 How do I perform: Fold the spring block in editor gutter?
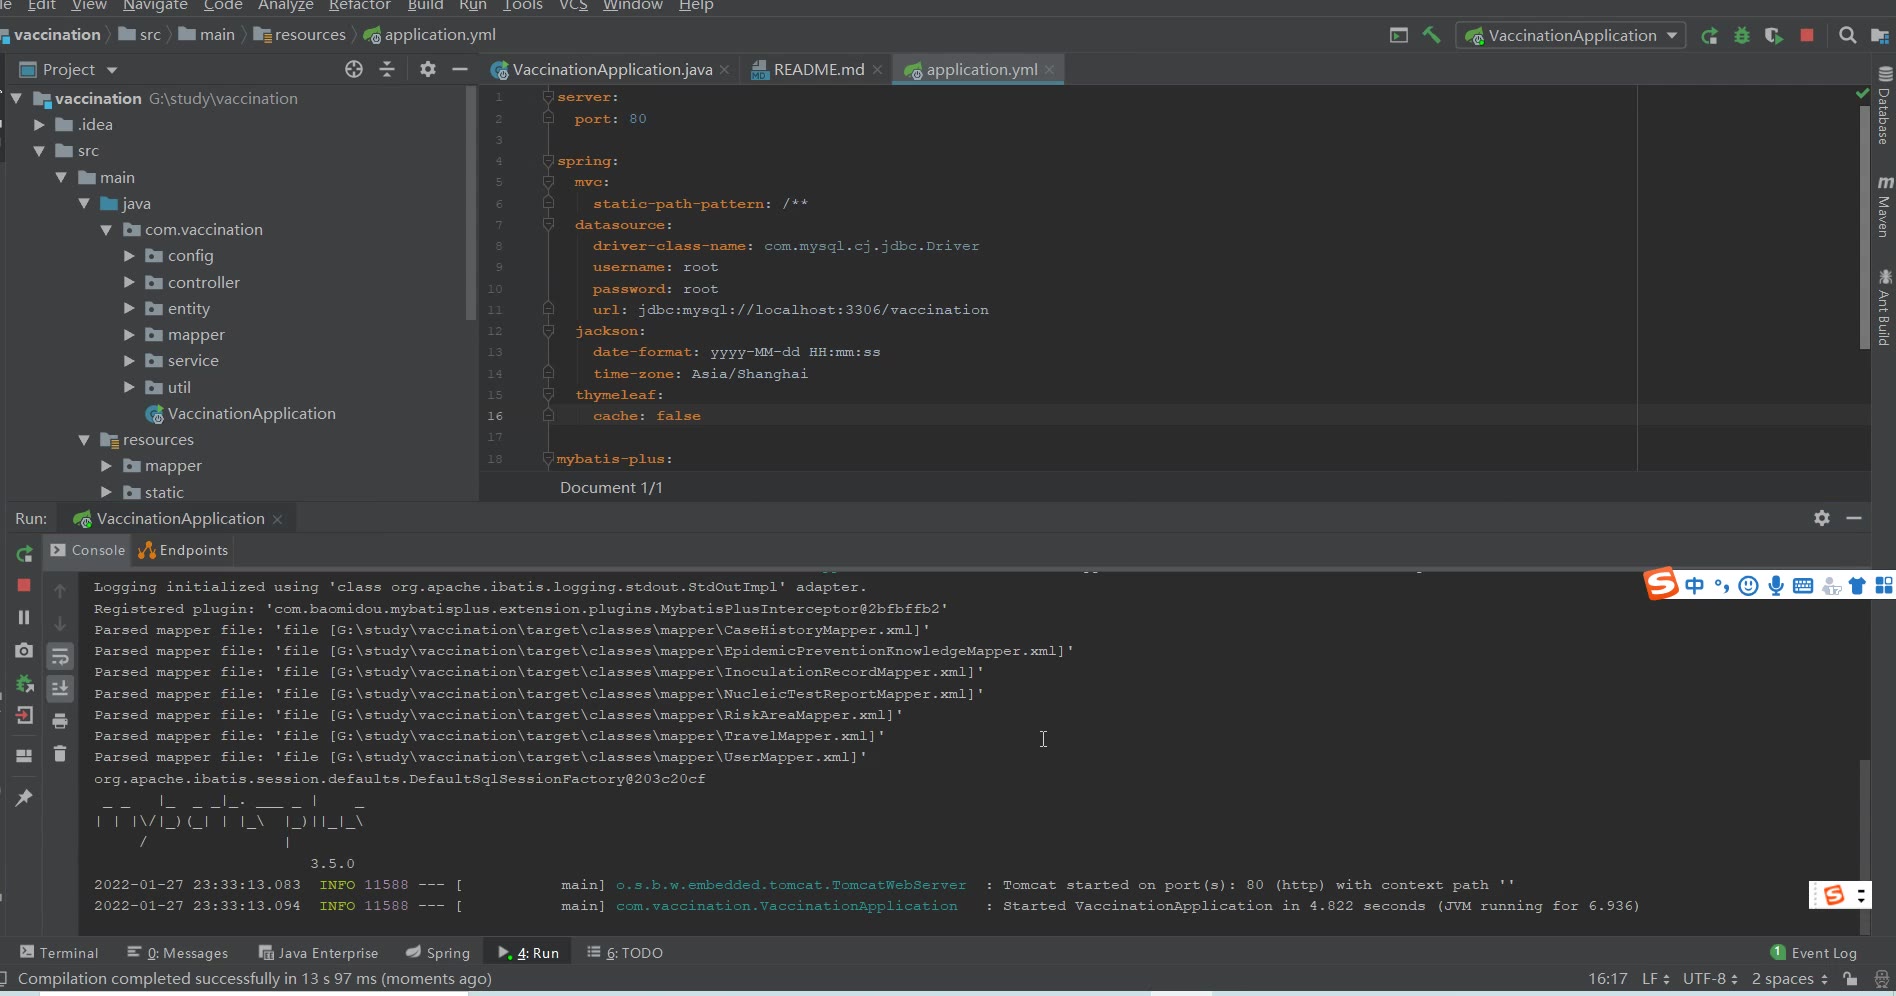[548, 160]
